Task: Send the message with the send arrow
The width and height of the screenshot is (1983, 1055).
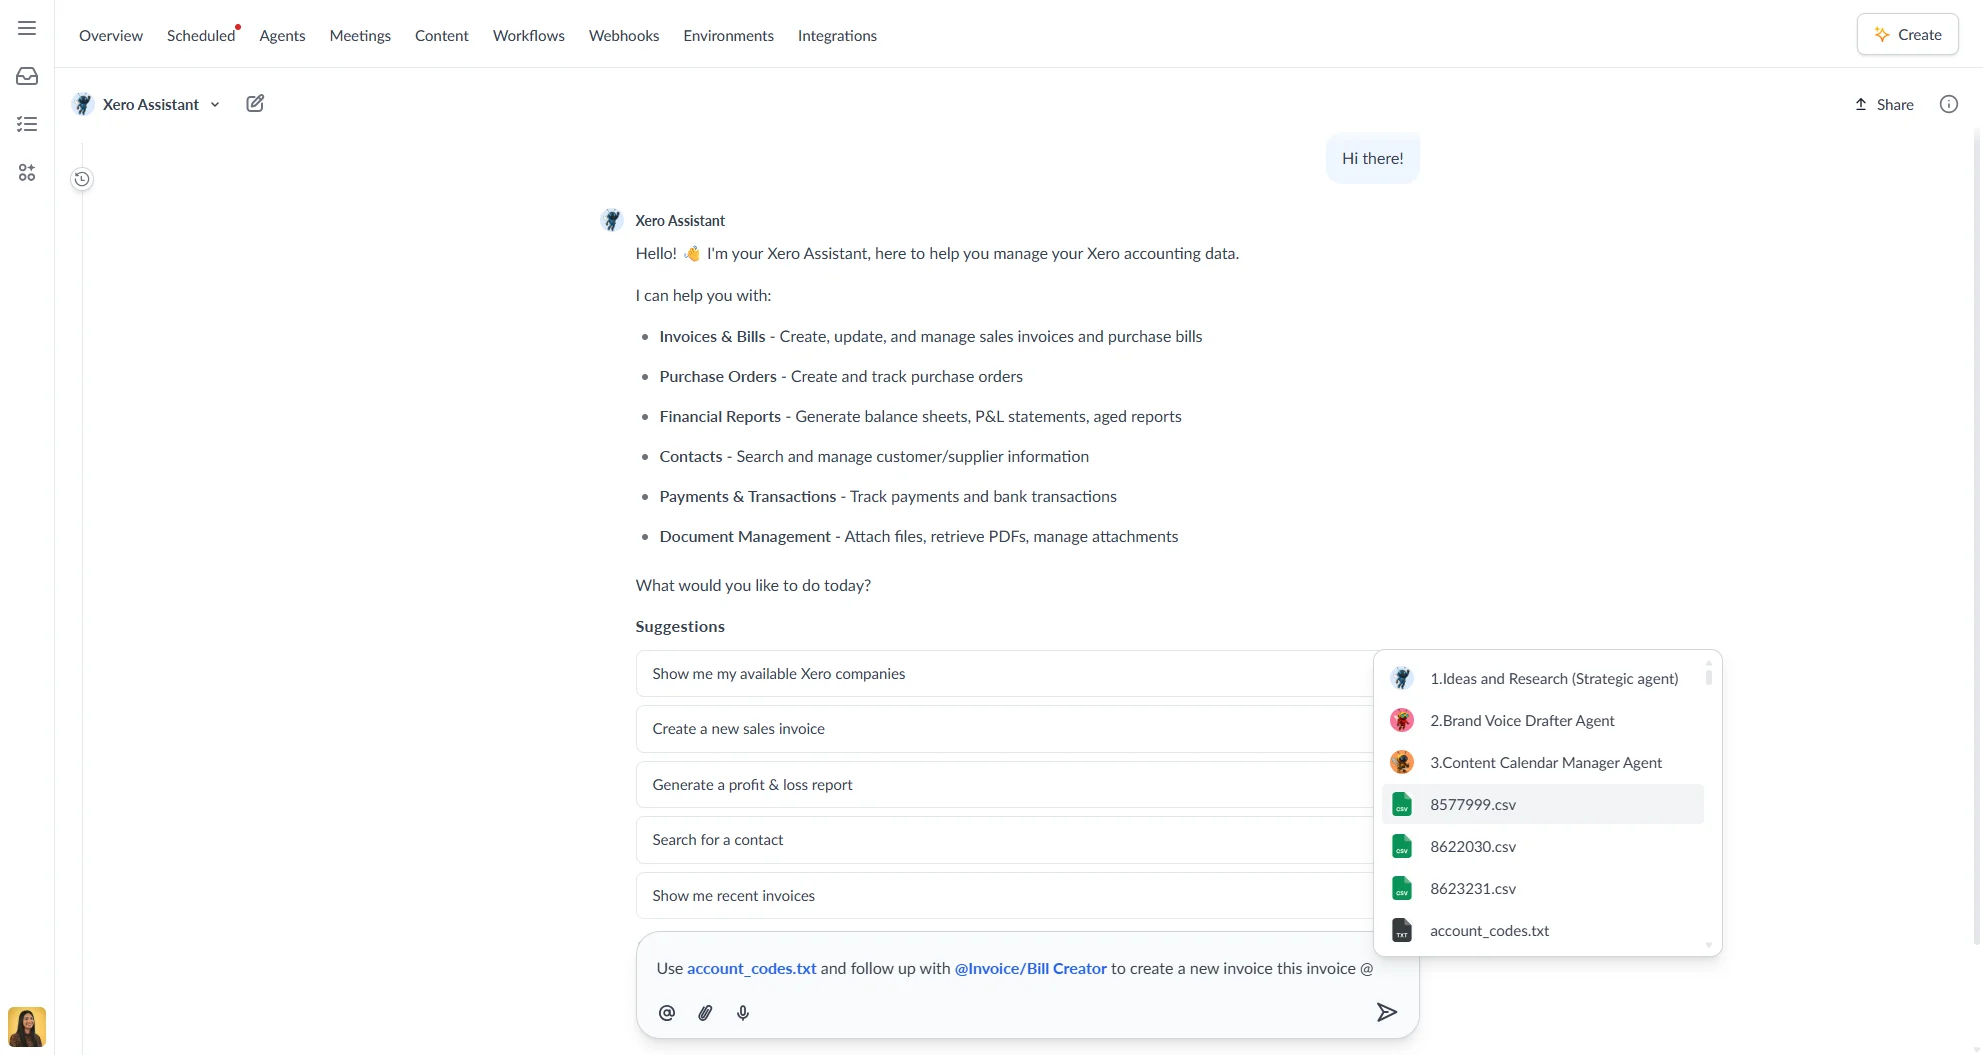Action: [x=1386, y=1012]
